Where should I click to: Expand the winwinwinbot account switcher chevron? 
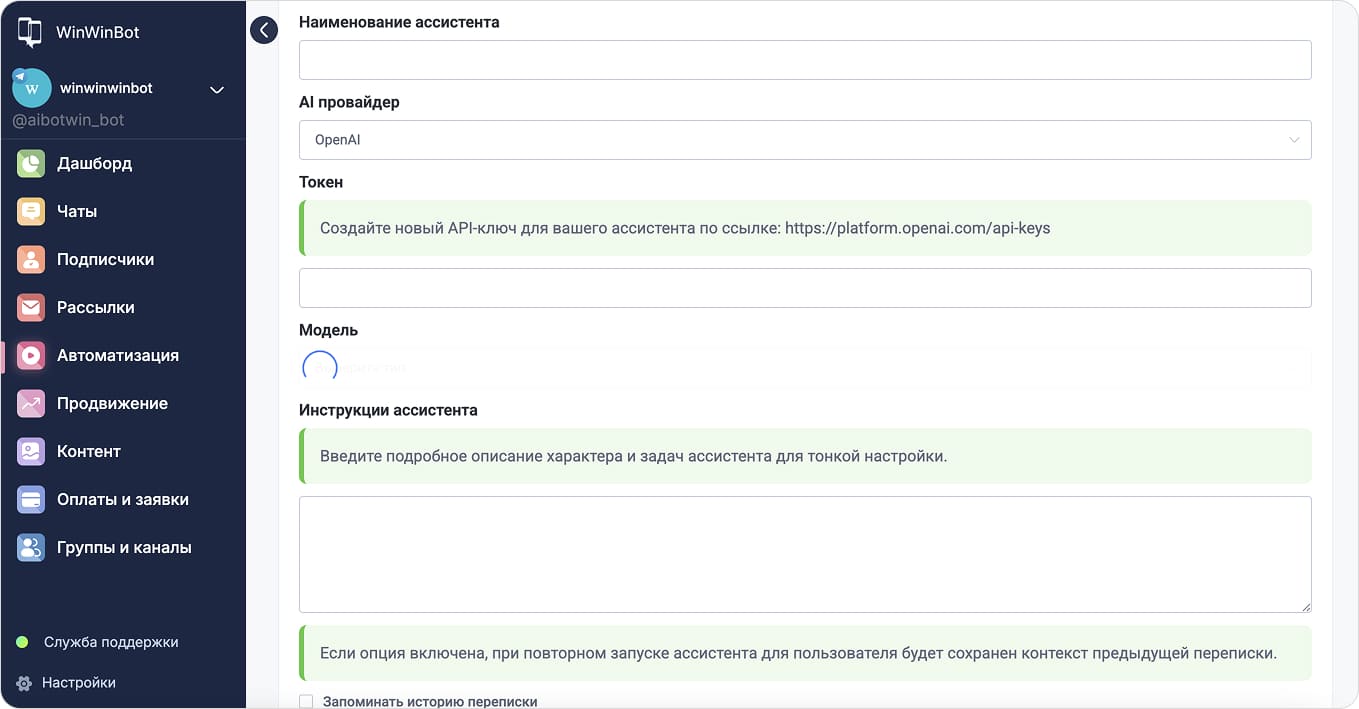coord(216,90)
